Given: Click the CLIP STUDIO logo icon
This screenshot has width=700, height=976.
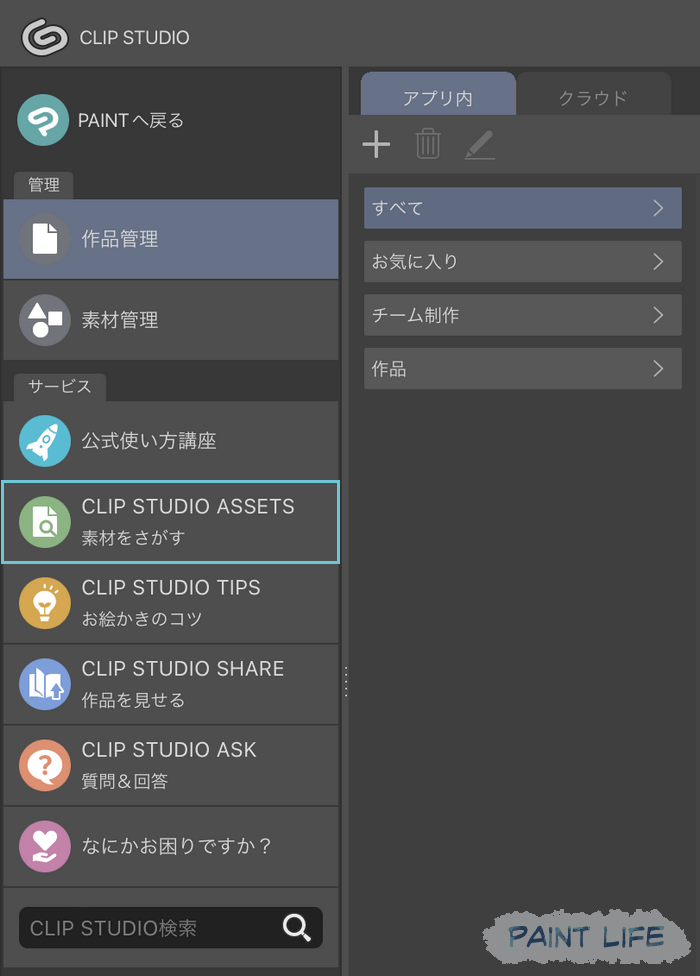Looking at the screenshot, I should [43, 37].
